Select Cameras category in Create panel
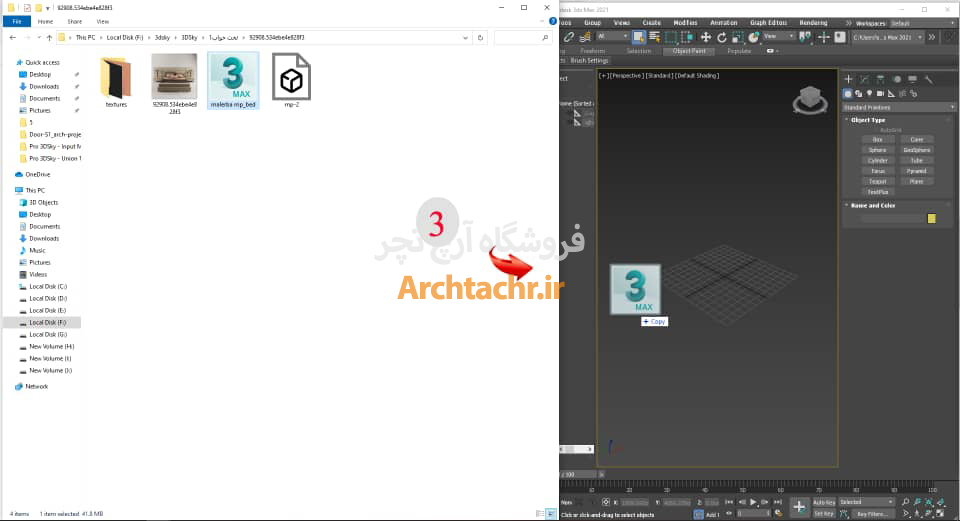Viewport: 960px width, 521px height. click(880, 94)
